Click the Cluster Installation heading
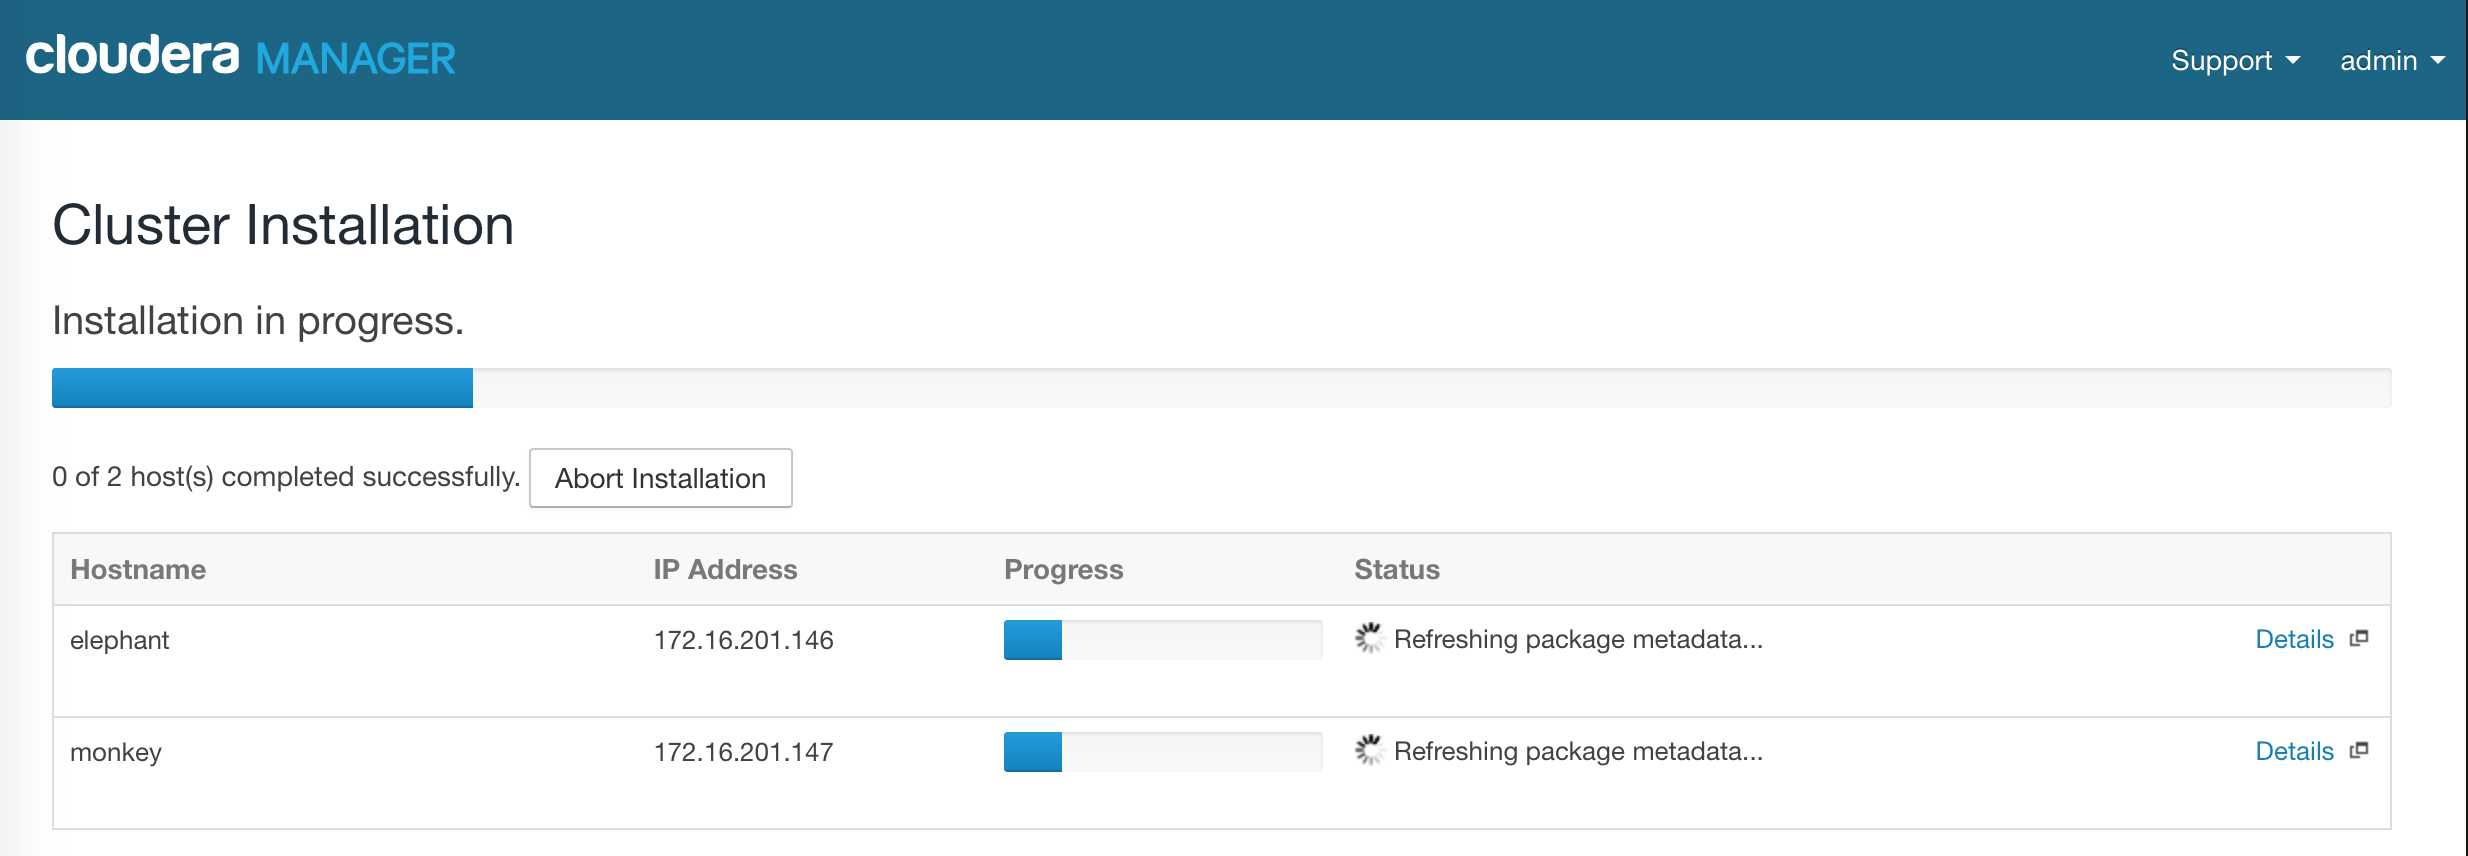The image size is (2468, 856). (283, 224)
